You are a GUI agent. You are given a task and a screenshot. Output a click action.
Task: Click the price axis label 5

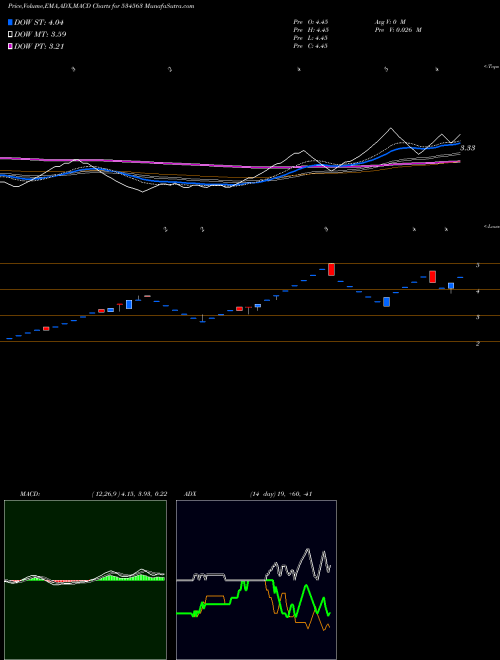(x=478, y=265)
